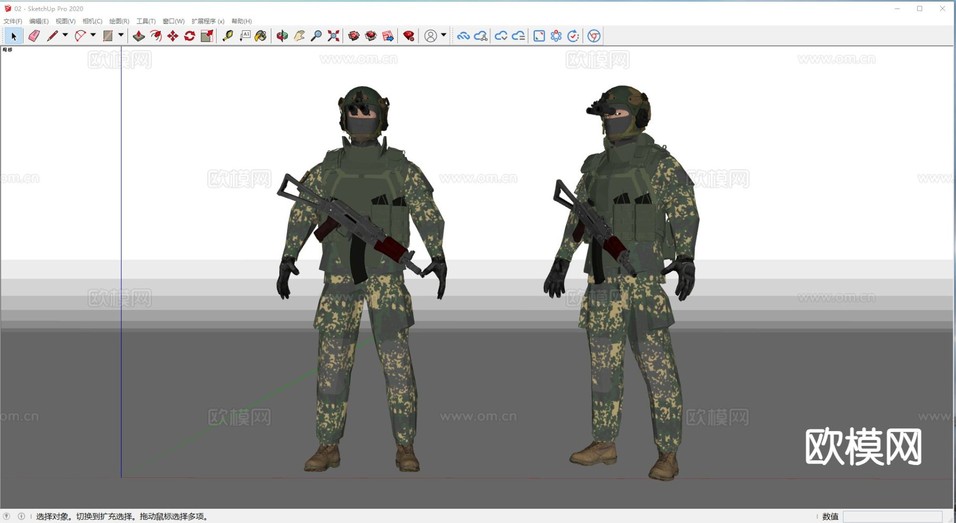956x523 pixels.
Task: Click Zoom Extents tool
Action: click(x=333, y=36)
